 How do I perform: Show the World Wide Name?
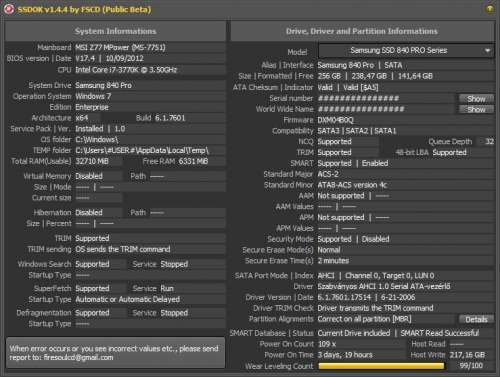pos(476,109)
